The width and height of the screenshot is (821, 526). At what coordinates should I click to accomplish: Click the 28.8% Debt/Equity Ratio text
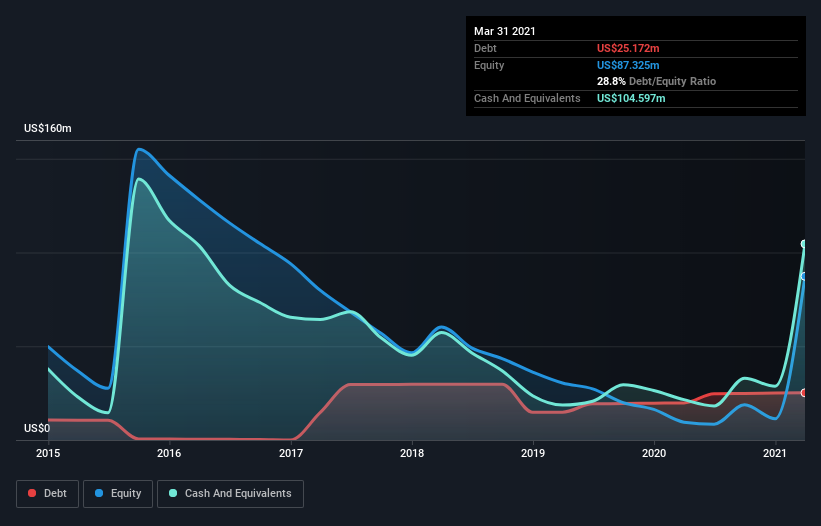tap(657, 82)
